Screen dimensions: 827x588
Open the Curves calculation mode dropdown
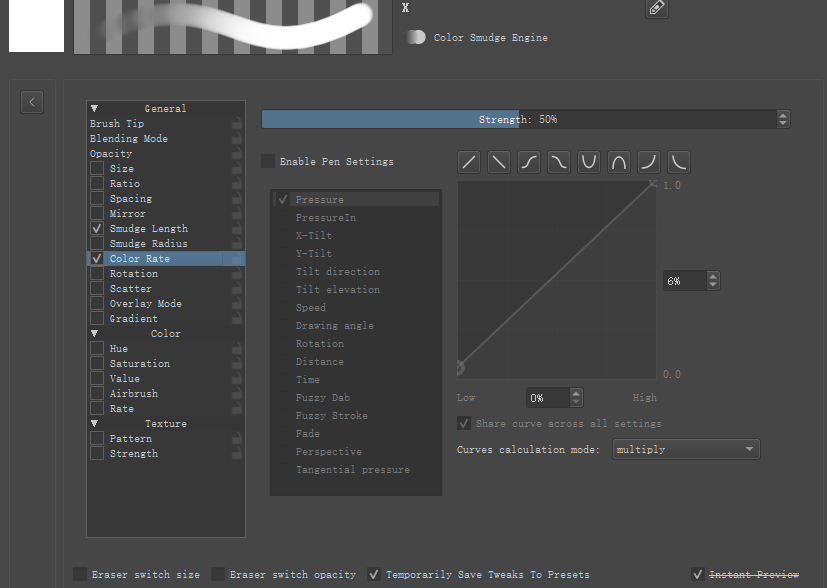tap(685, 450)
